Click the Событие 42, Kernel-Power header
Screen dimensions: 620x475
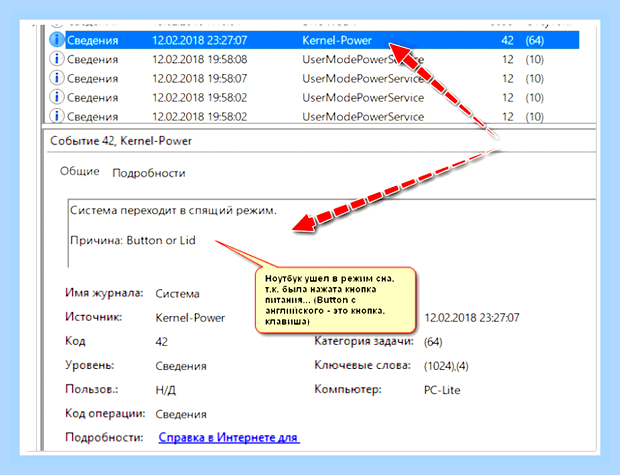tap(121, 141)
